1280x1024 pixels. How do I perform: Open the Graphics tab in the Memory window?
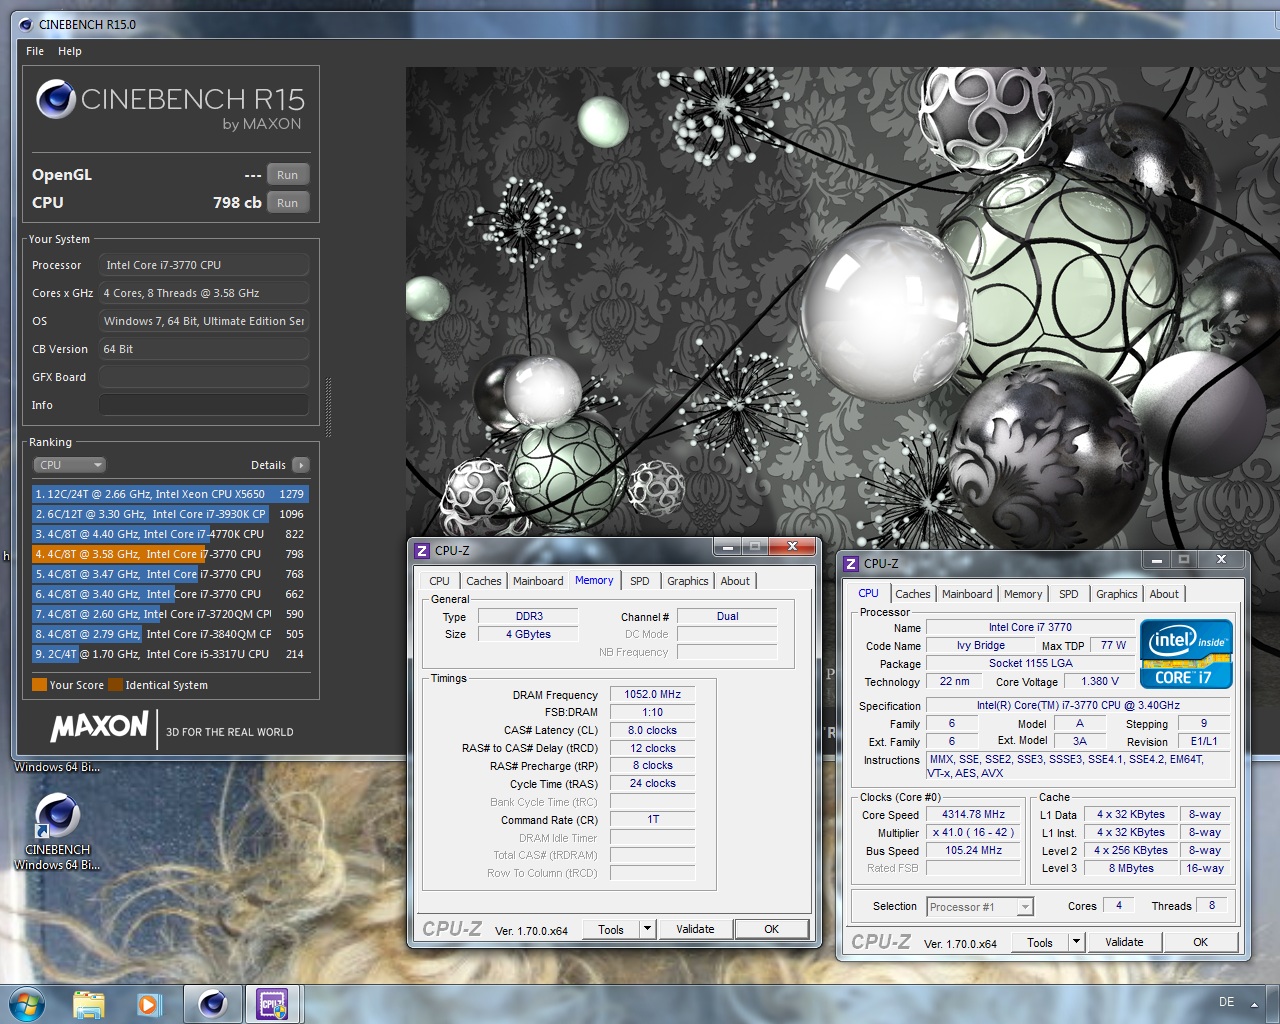[688, 581]
